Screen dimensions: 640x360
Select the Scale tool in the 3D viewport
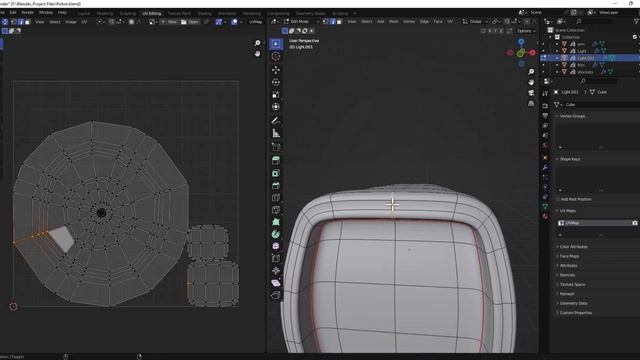[x=276, y=95]
